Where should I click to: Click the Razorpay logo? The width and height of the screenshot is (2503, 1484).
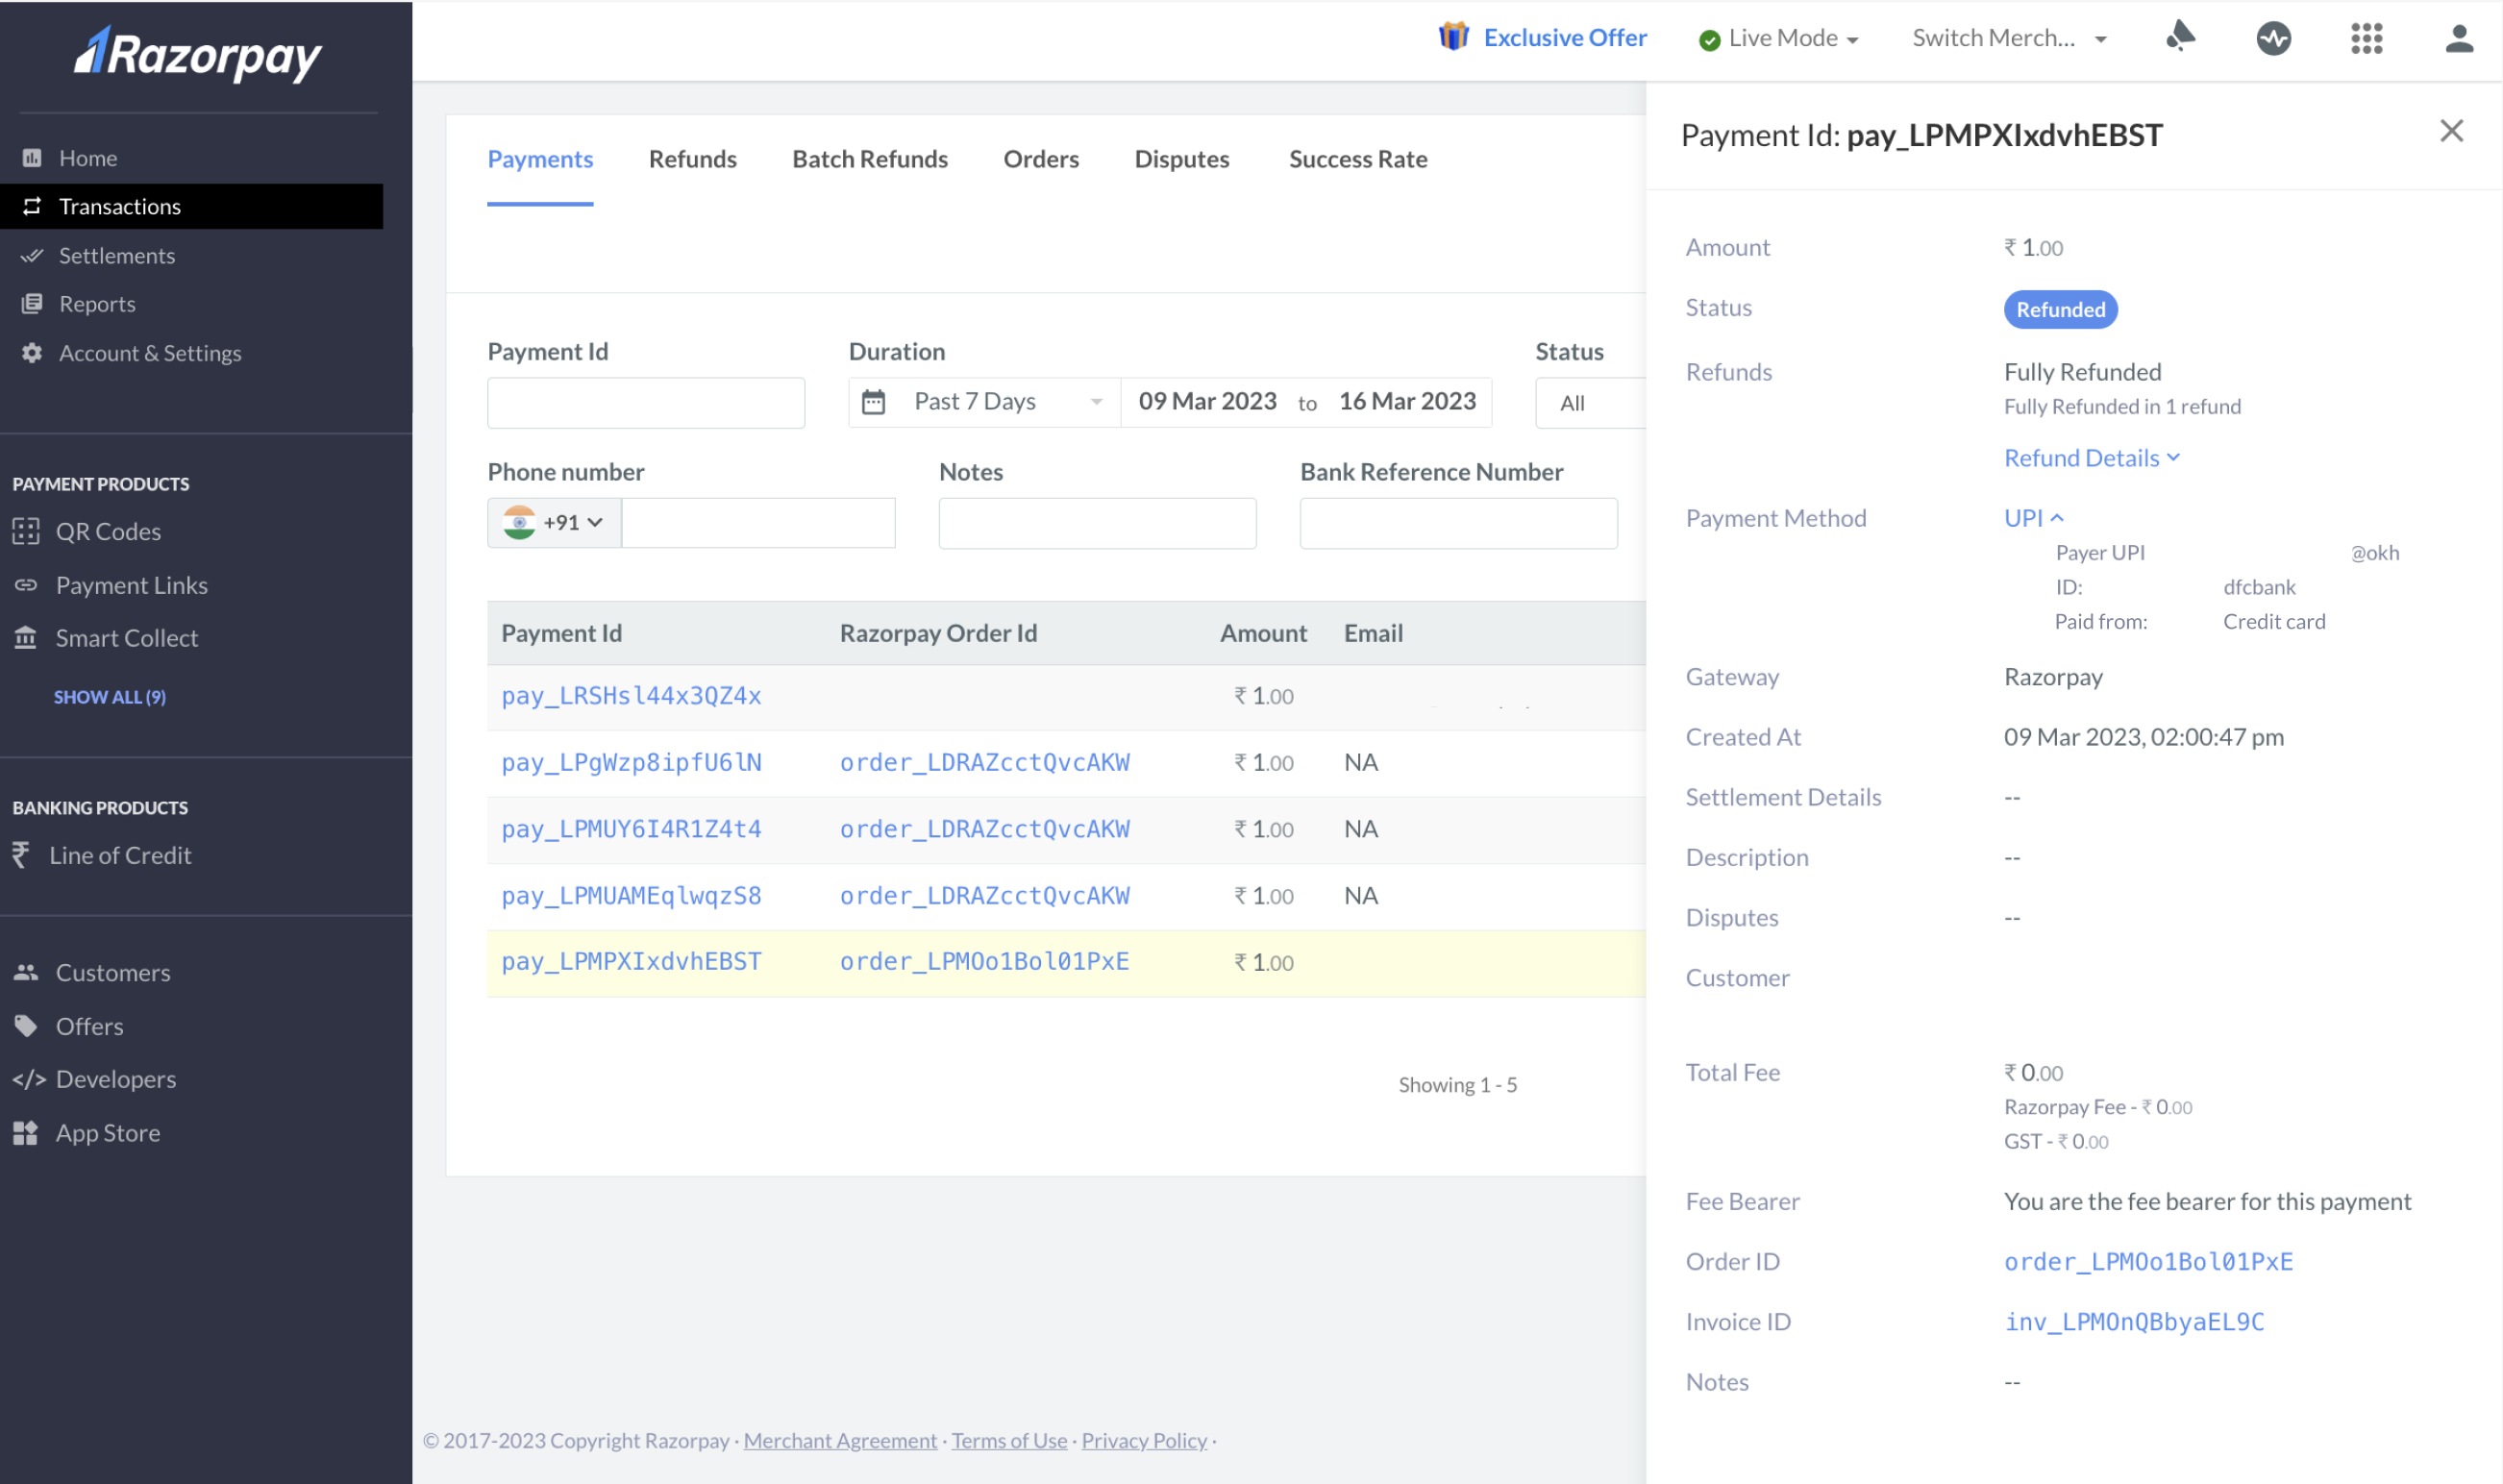pyautogui.click(x=198, y=54)
